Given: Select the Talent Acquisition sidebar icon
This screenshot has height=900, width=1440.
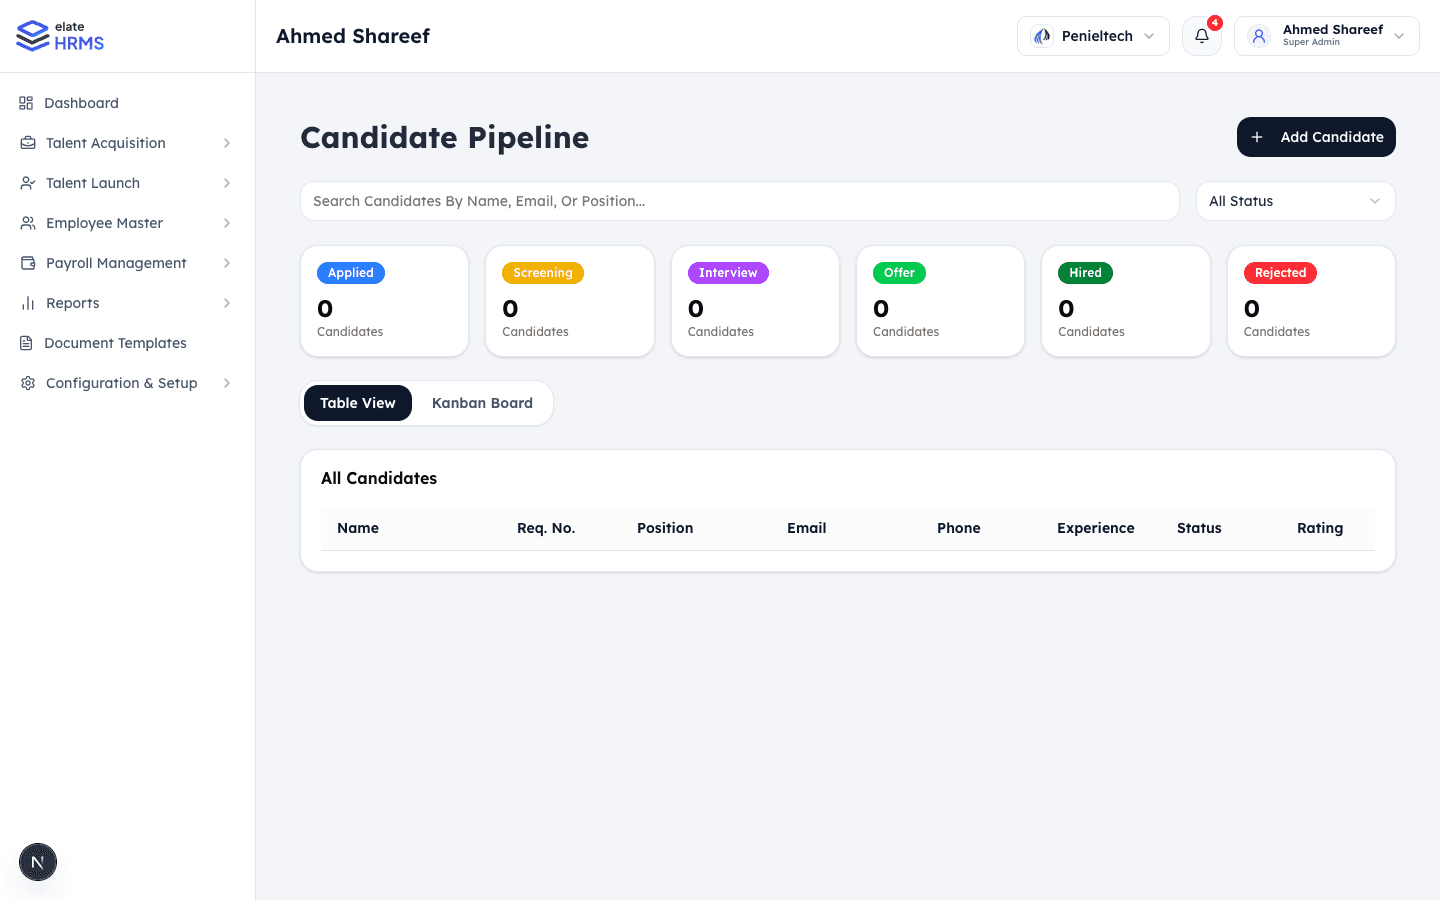Looking at the screenshot, I should [x=28, y=142].
